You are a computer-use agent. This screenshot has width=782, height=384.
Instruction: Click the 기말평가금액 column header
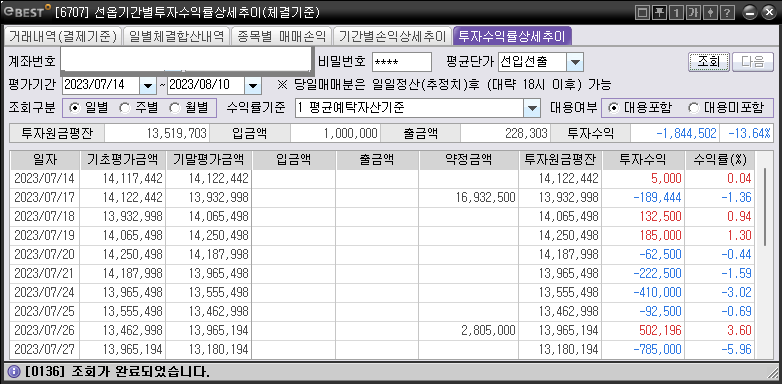[209, 160]
